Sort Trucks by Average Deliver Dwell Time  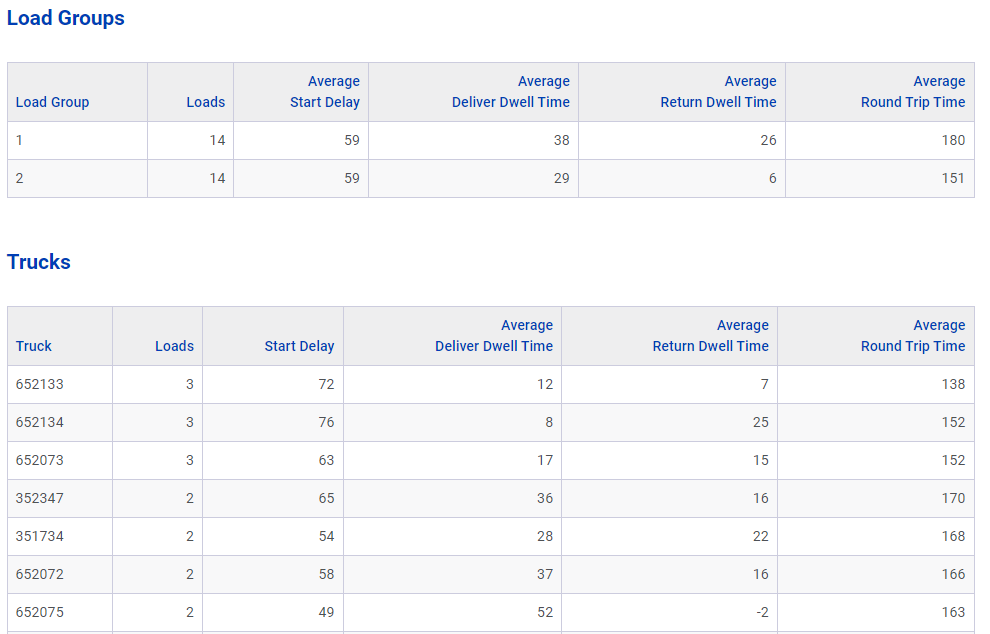click(x=494, y=335)
